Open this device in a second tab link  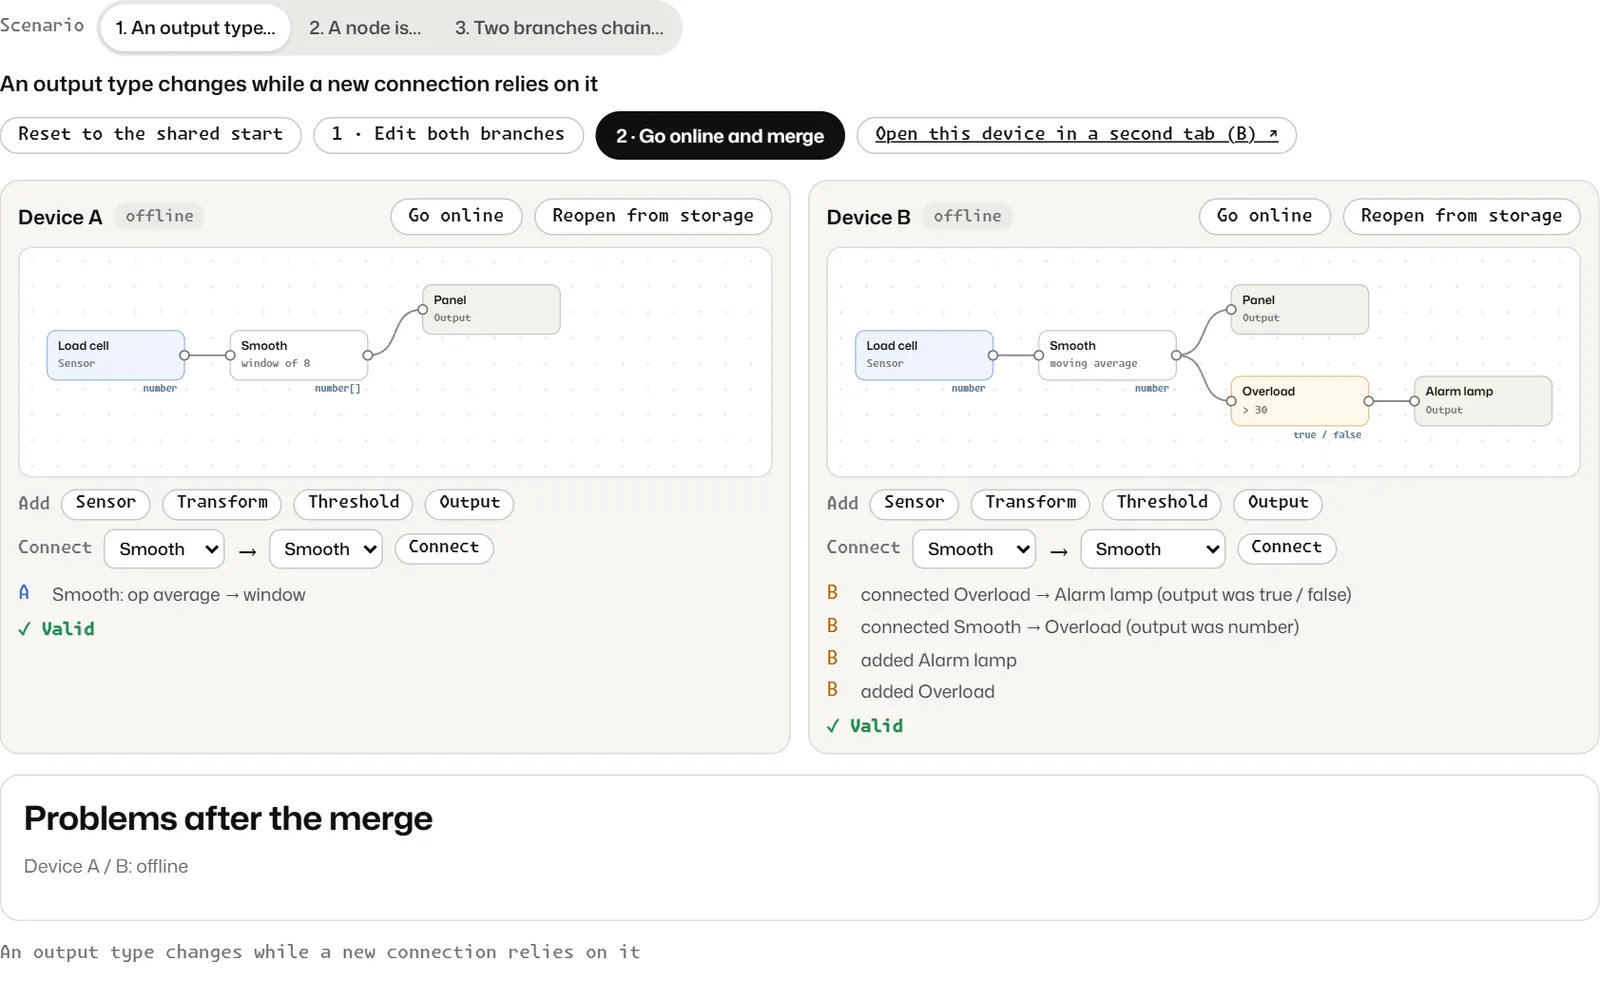click(x=1076, y=135)
